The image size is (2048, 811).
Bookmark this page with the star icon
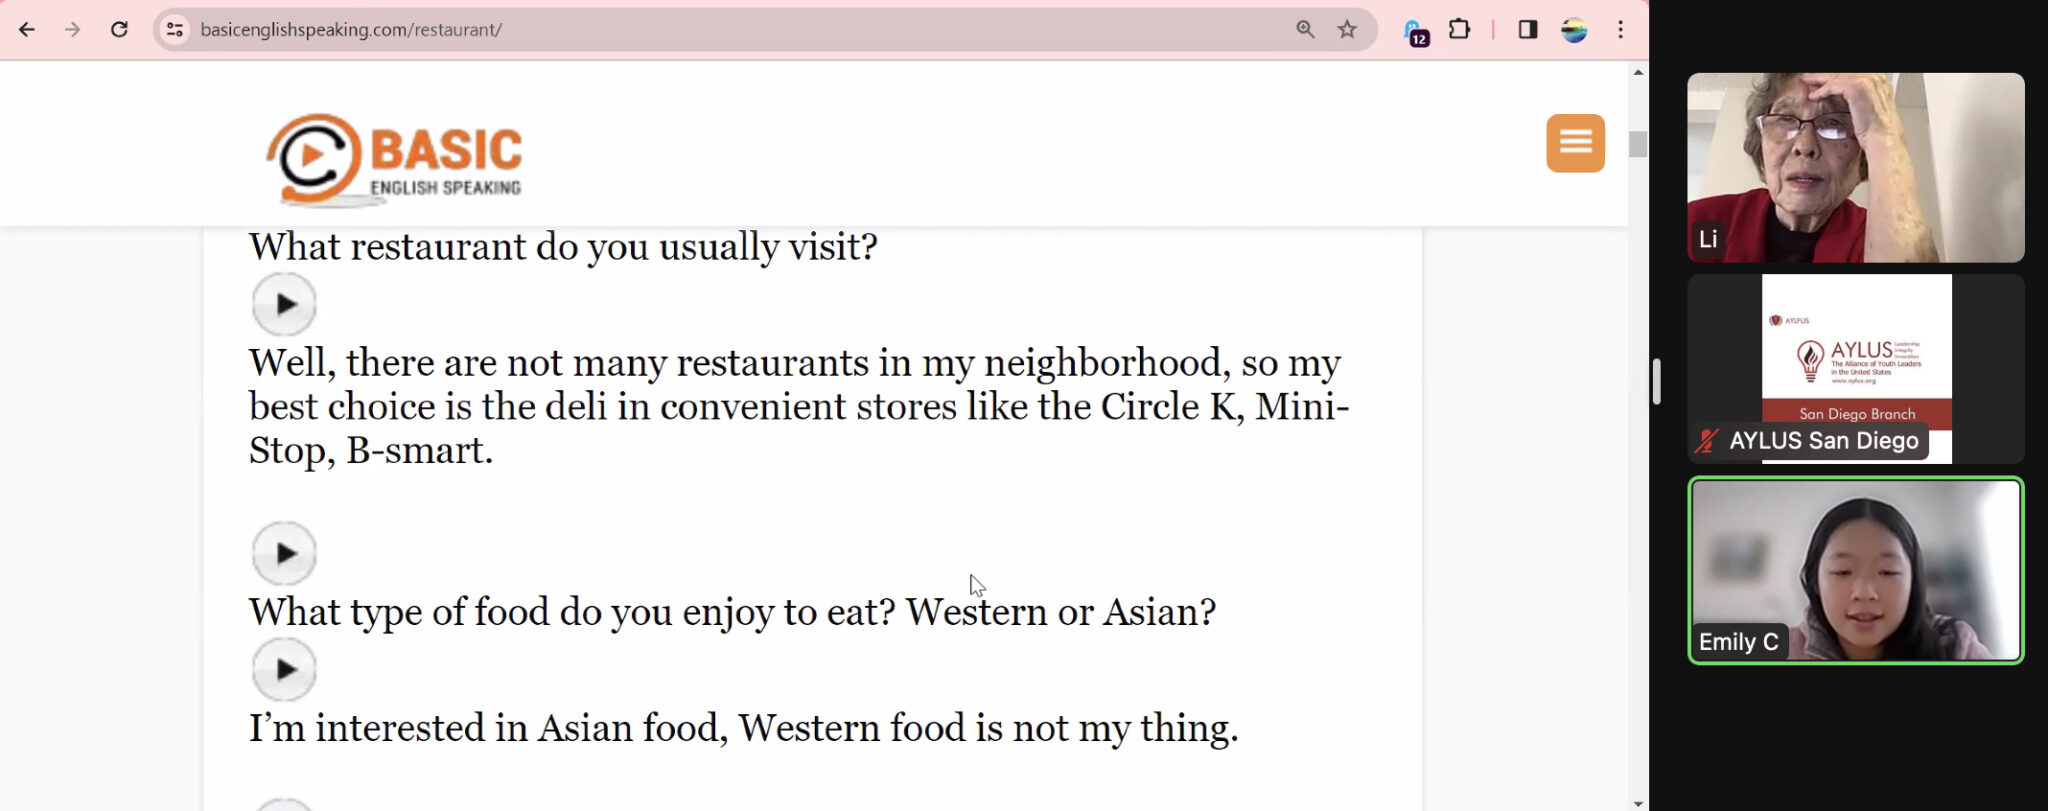coord(1347,30)
